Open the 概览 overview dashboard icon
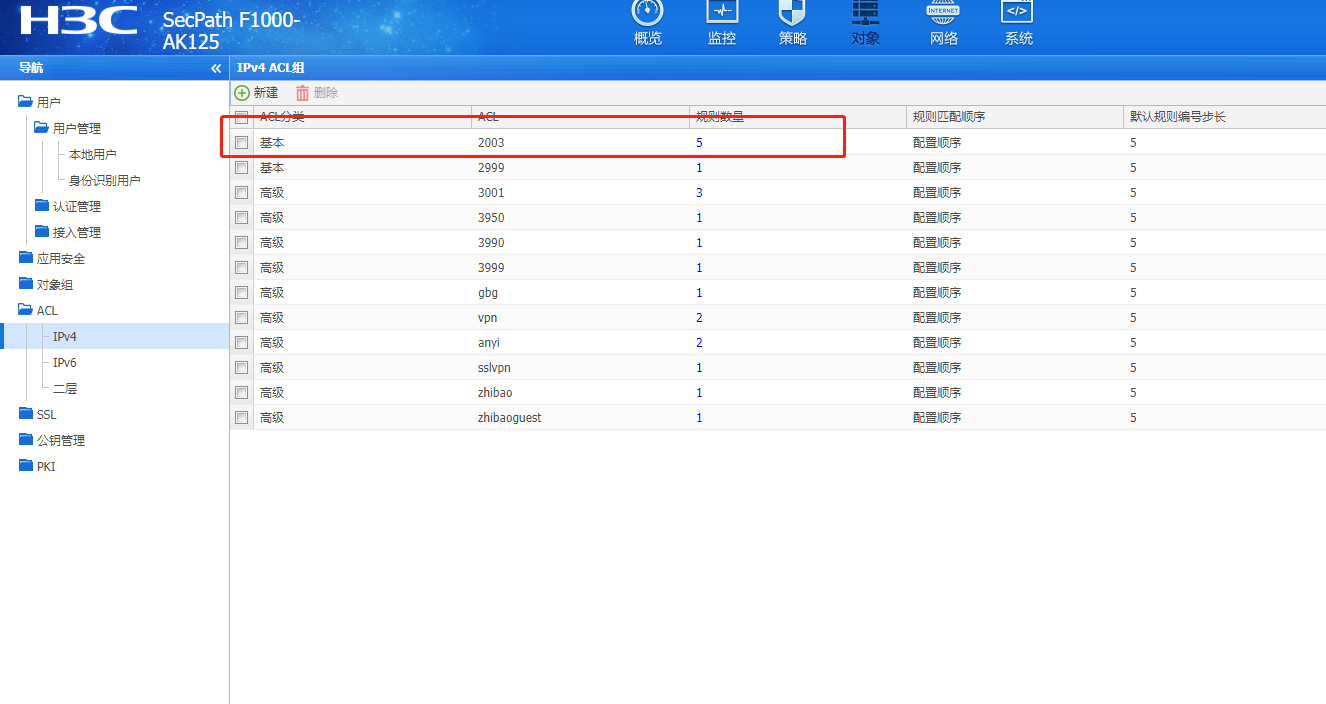Image resolution: width=1326 pixels, height=704 pixels. [648, 10]
